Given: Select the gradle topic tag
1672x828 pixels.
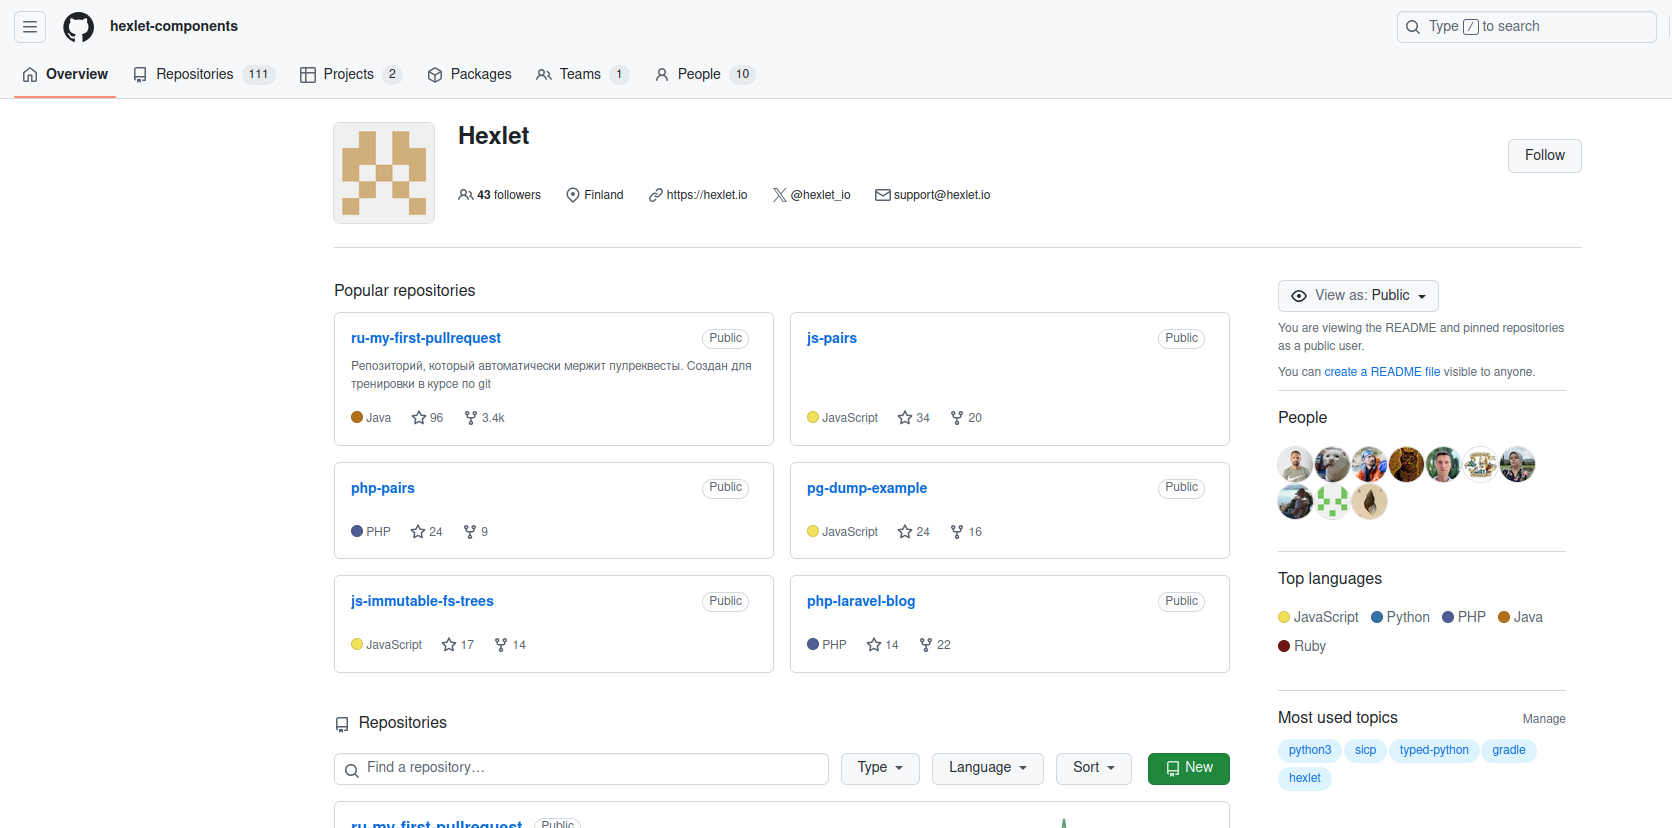Looking at the screenshot, I should tap(1509, 750).
